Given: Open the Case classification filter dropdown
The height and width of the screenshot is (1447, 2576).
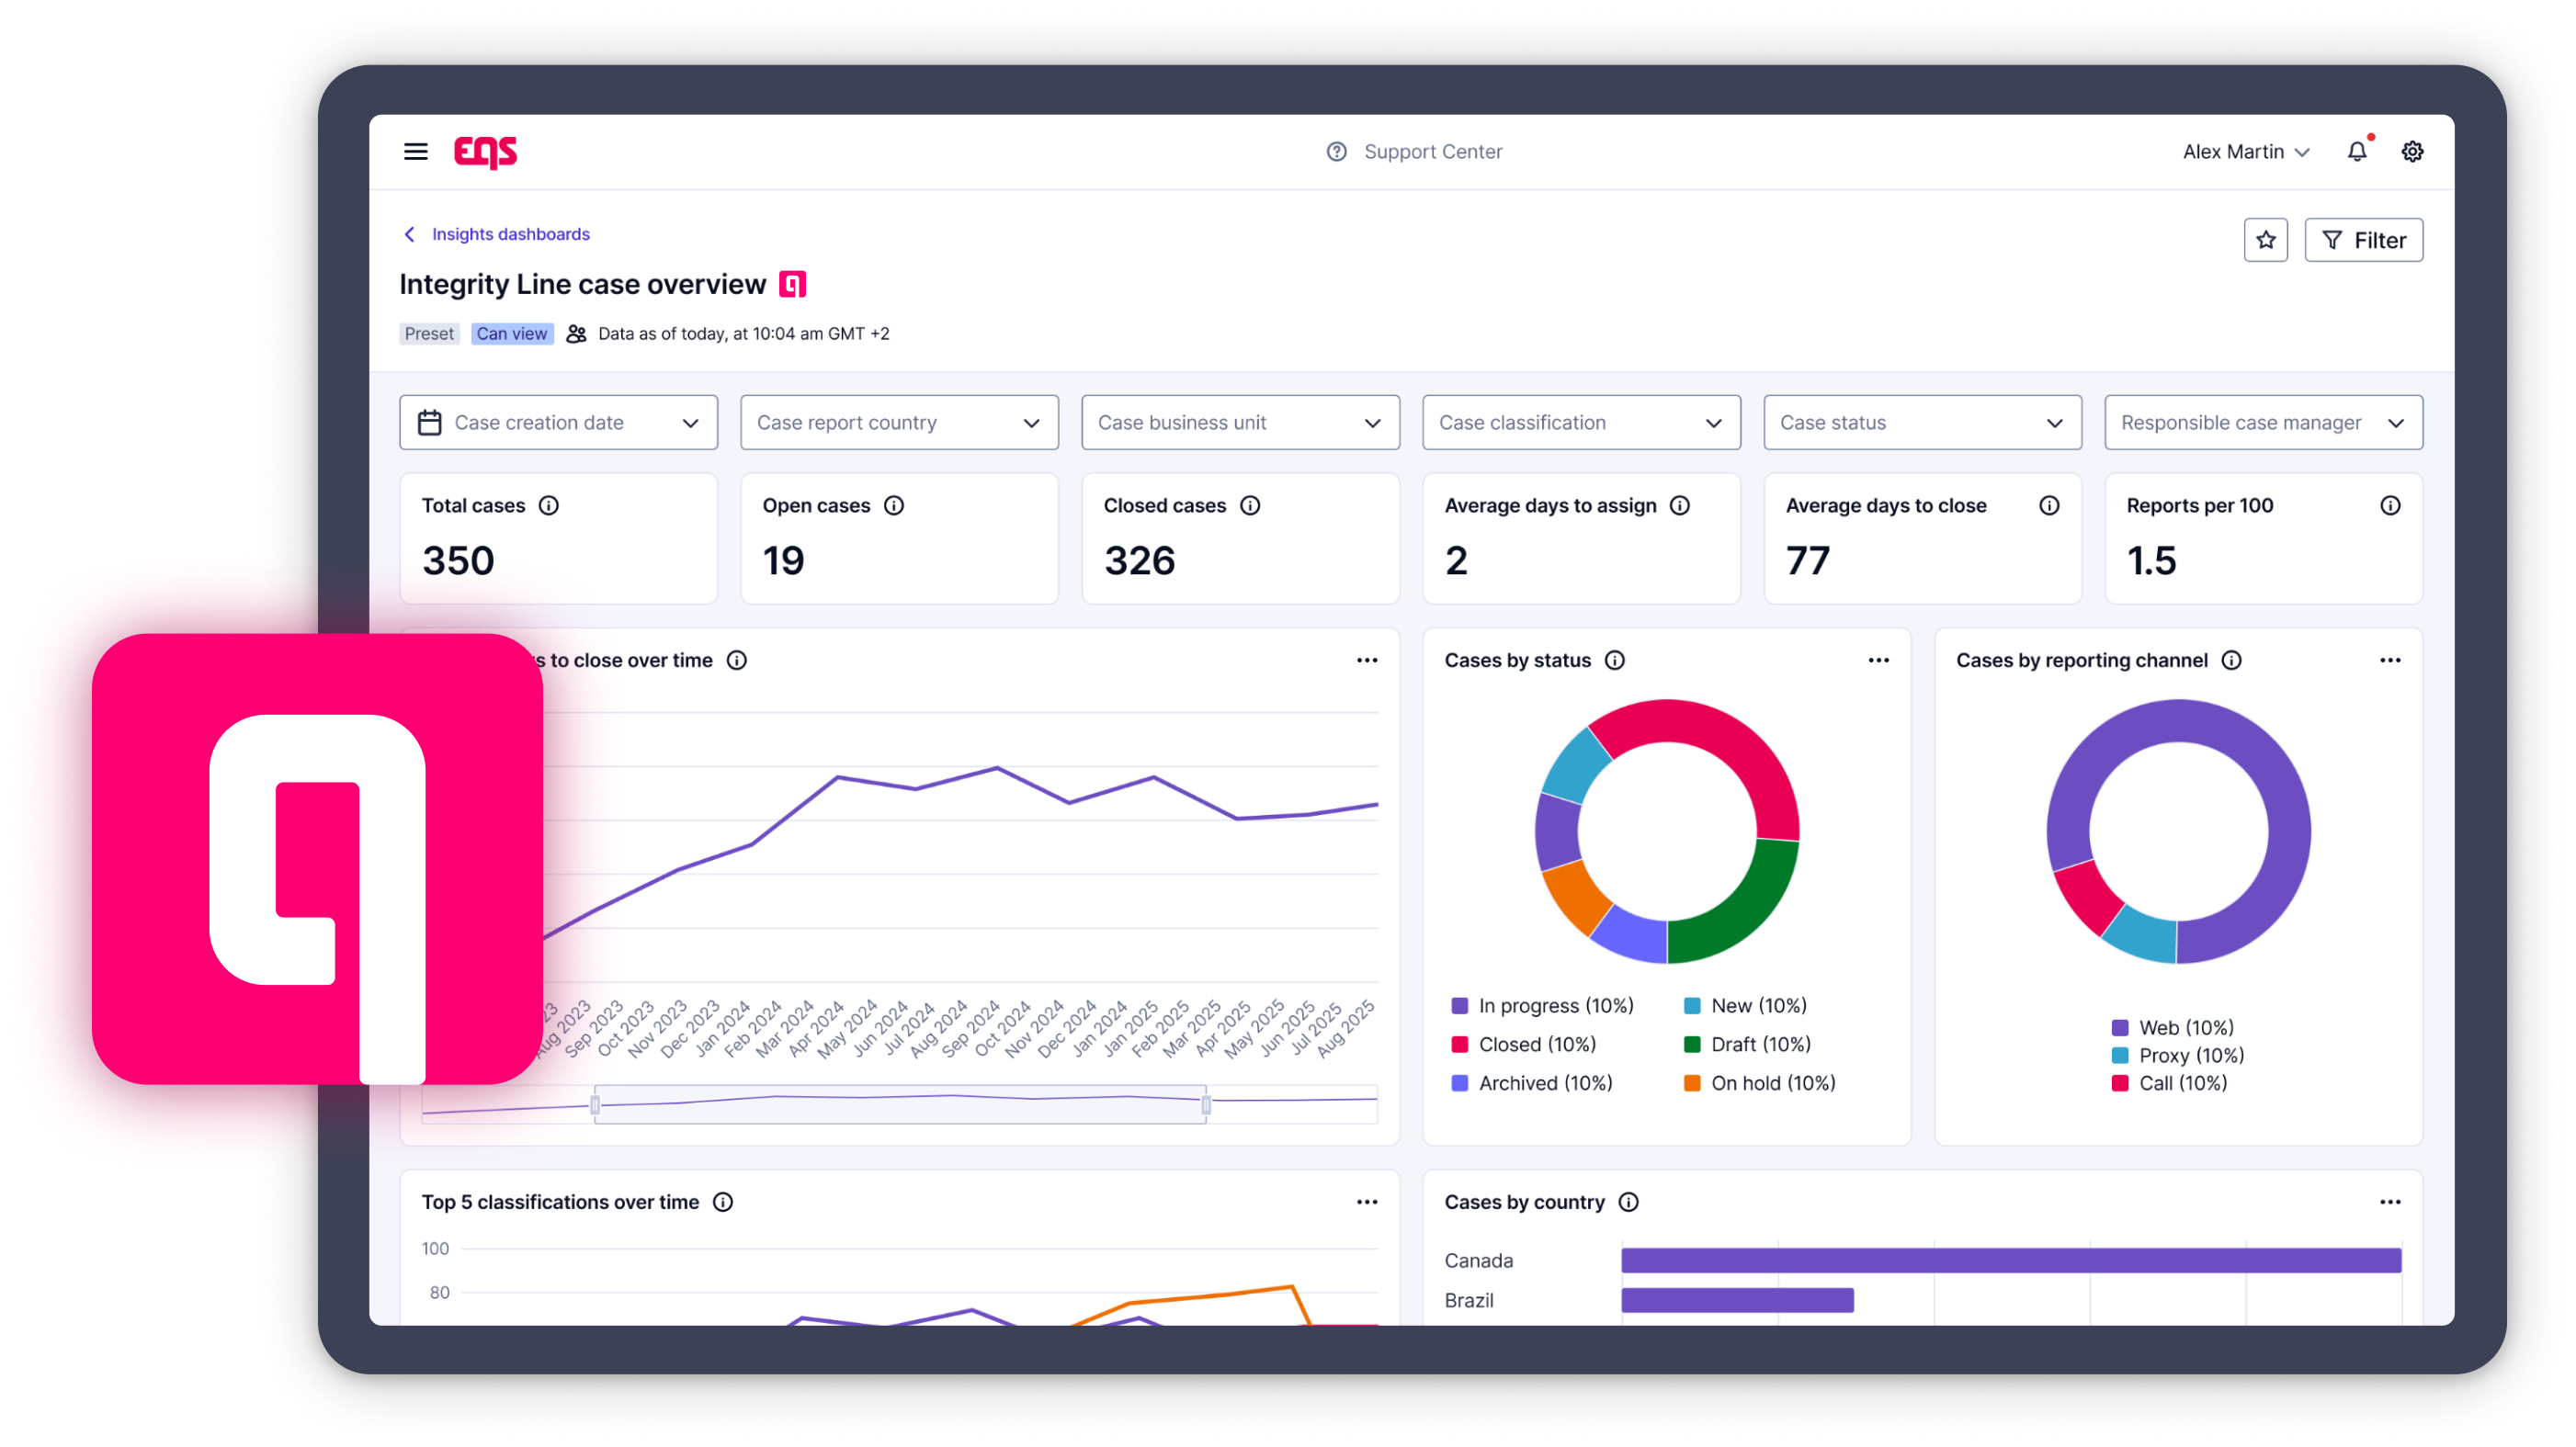Looking at the screenshot, I should point(1581,423).
